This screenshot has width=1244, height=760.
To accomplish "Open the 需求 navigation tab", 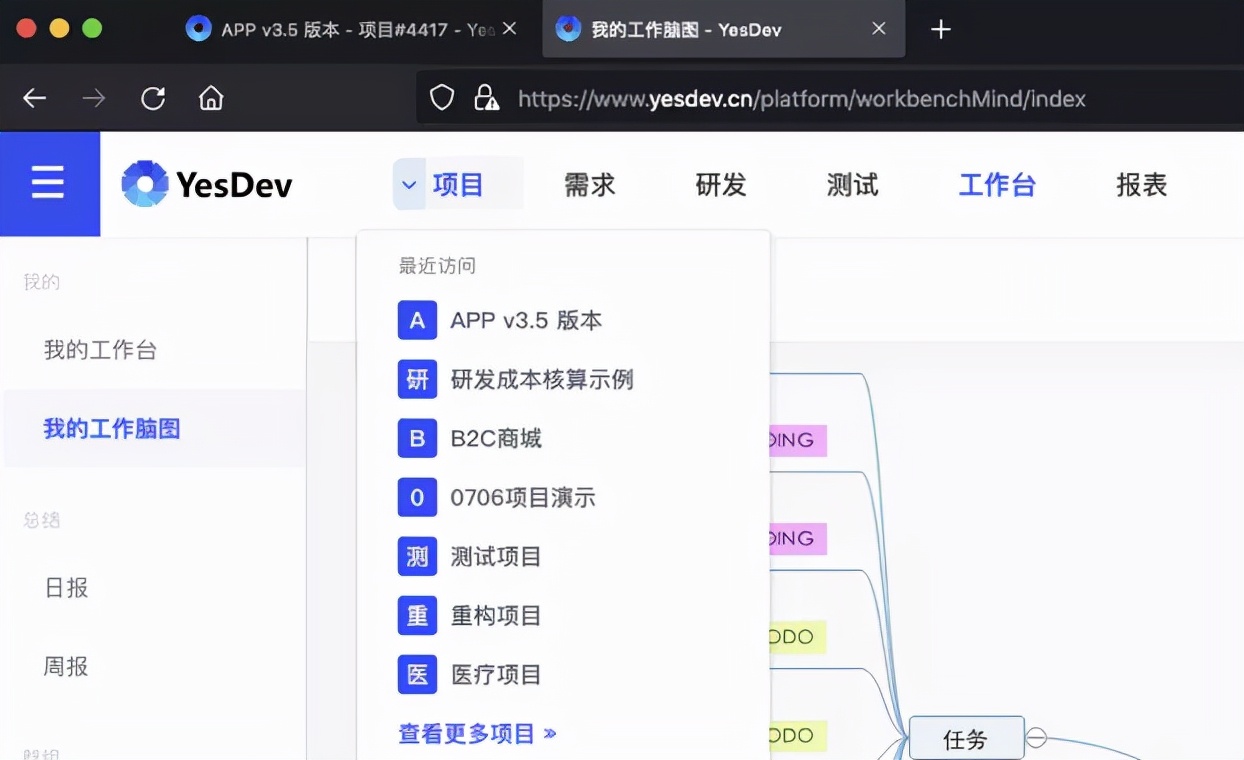I will [589, 185].
